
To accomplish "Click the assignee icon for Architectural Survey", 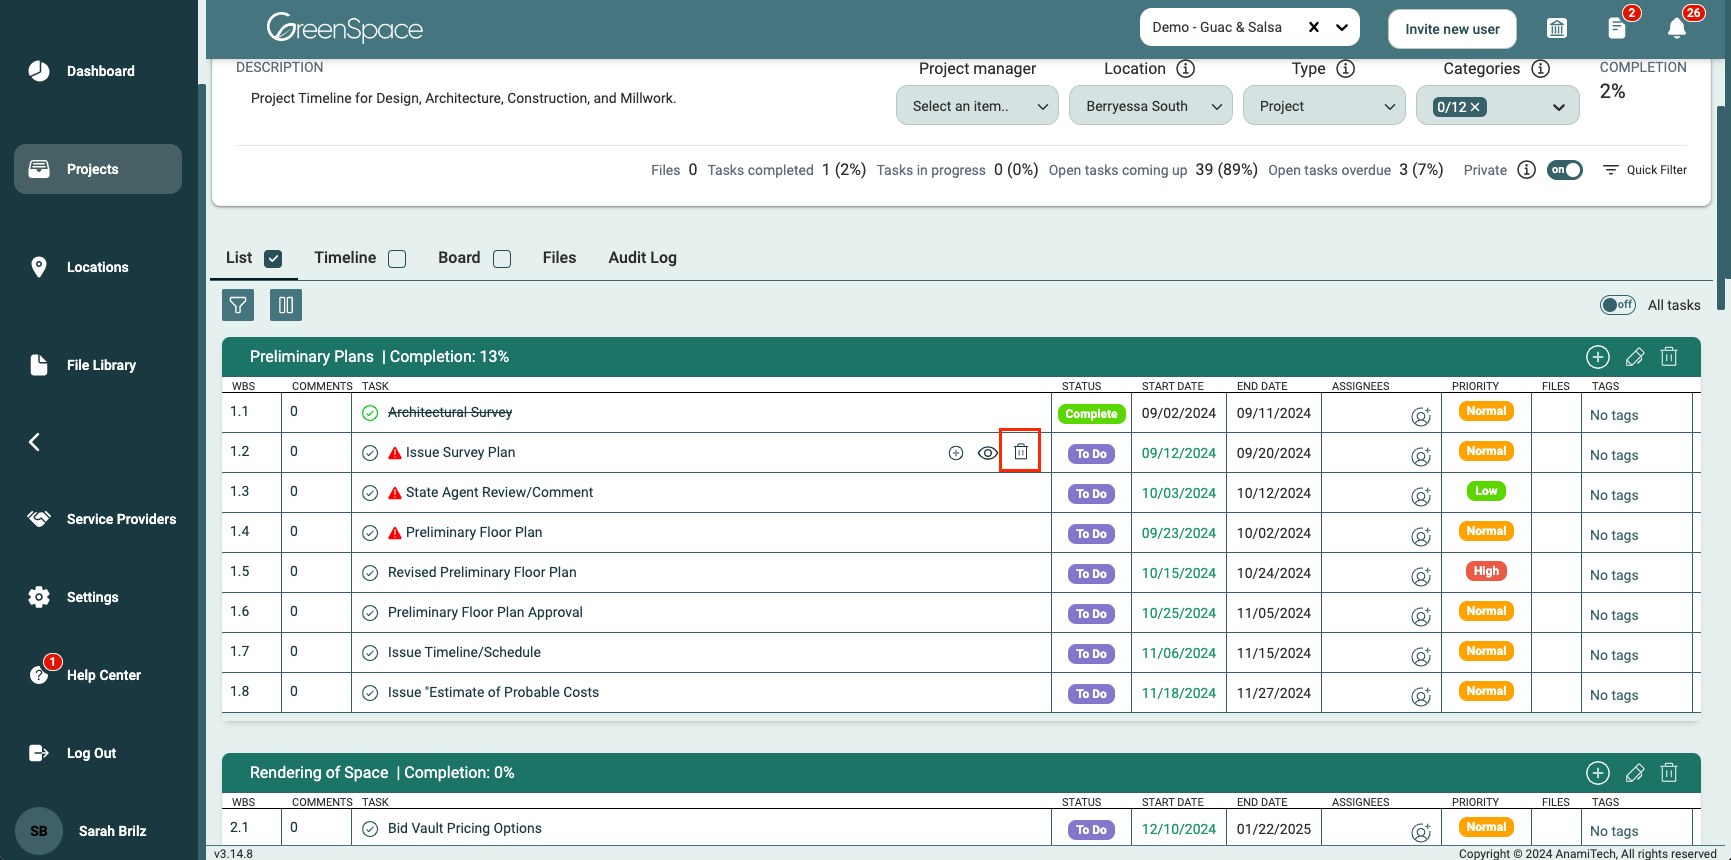I will coord(1420,416).
